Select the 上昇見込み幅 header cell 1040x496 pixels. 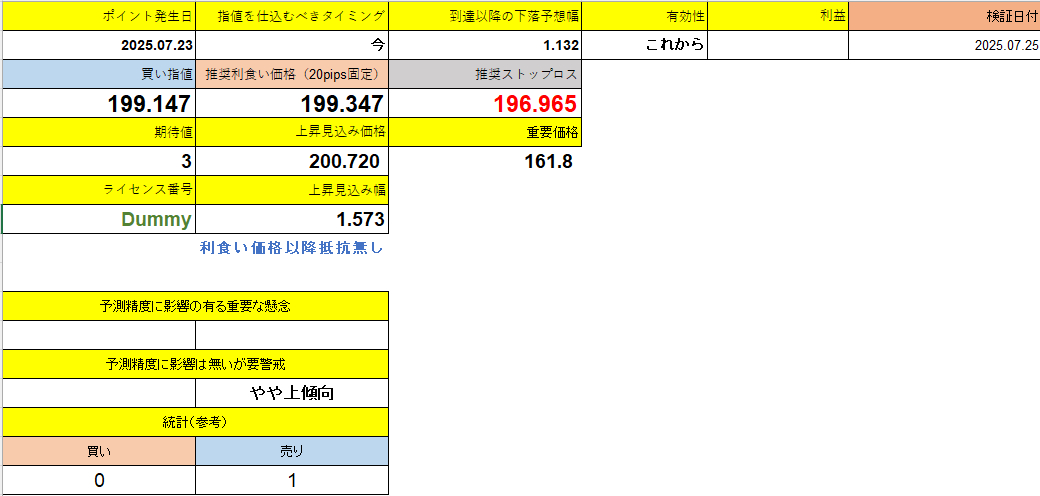292,190
